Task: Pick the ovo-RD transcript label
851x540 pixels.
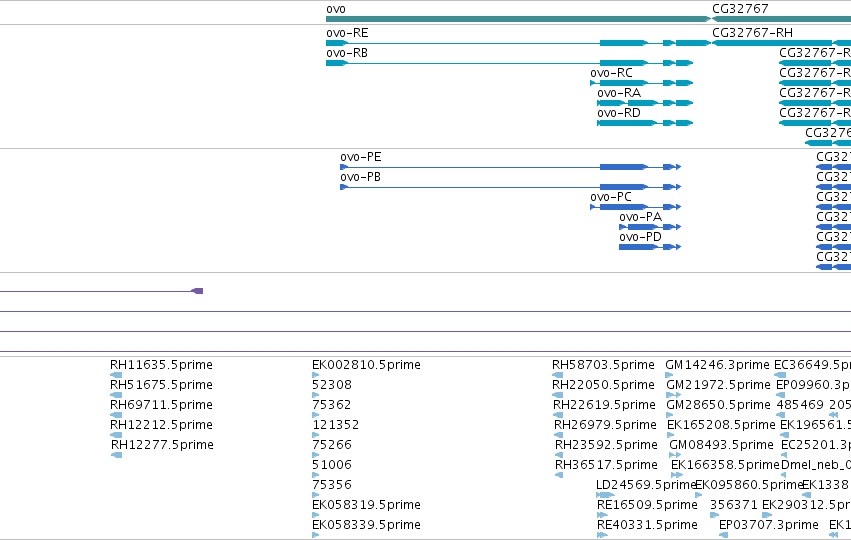Action: pos(619,113)
